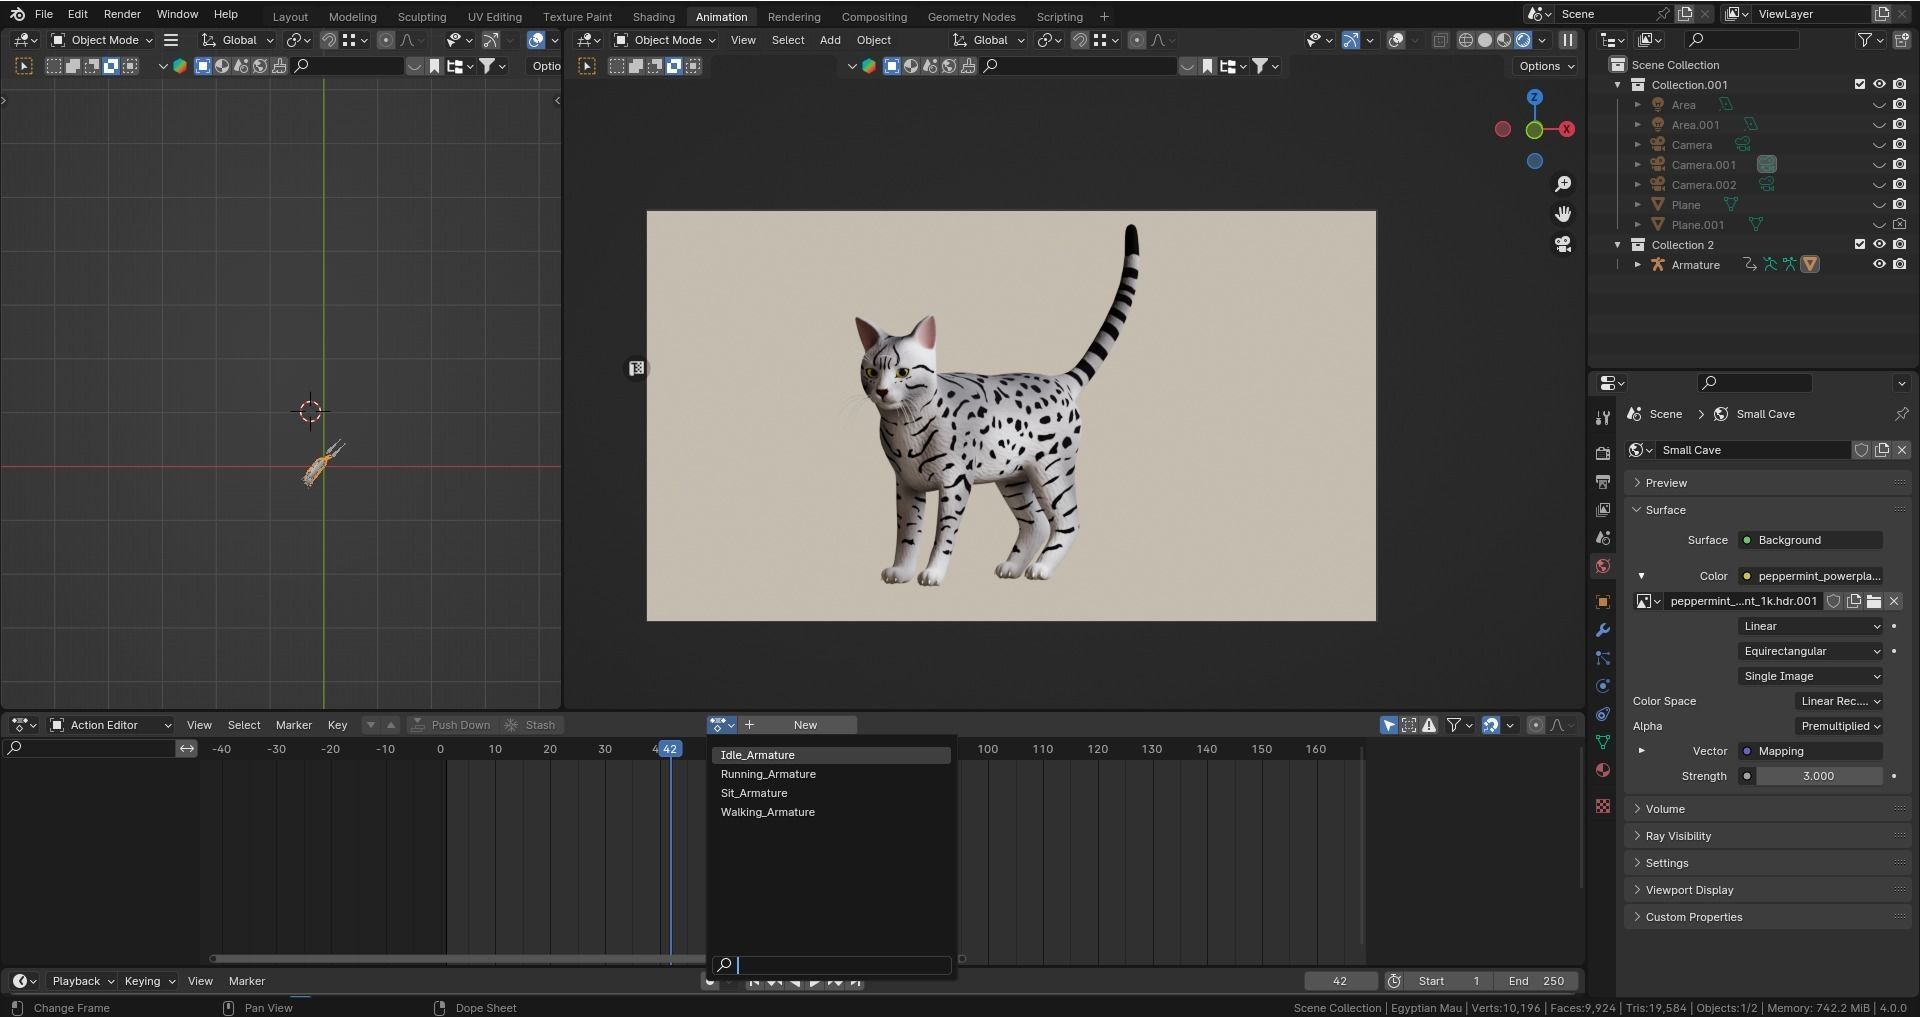Open image file browser for peppermint HDR
This screenshot has height=1017, width=1920.
tap(1874, 601)
